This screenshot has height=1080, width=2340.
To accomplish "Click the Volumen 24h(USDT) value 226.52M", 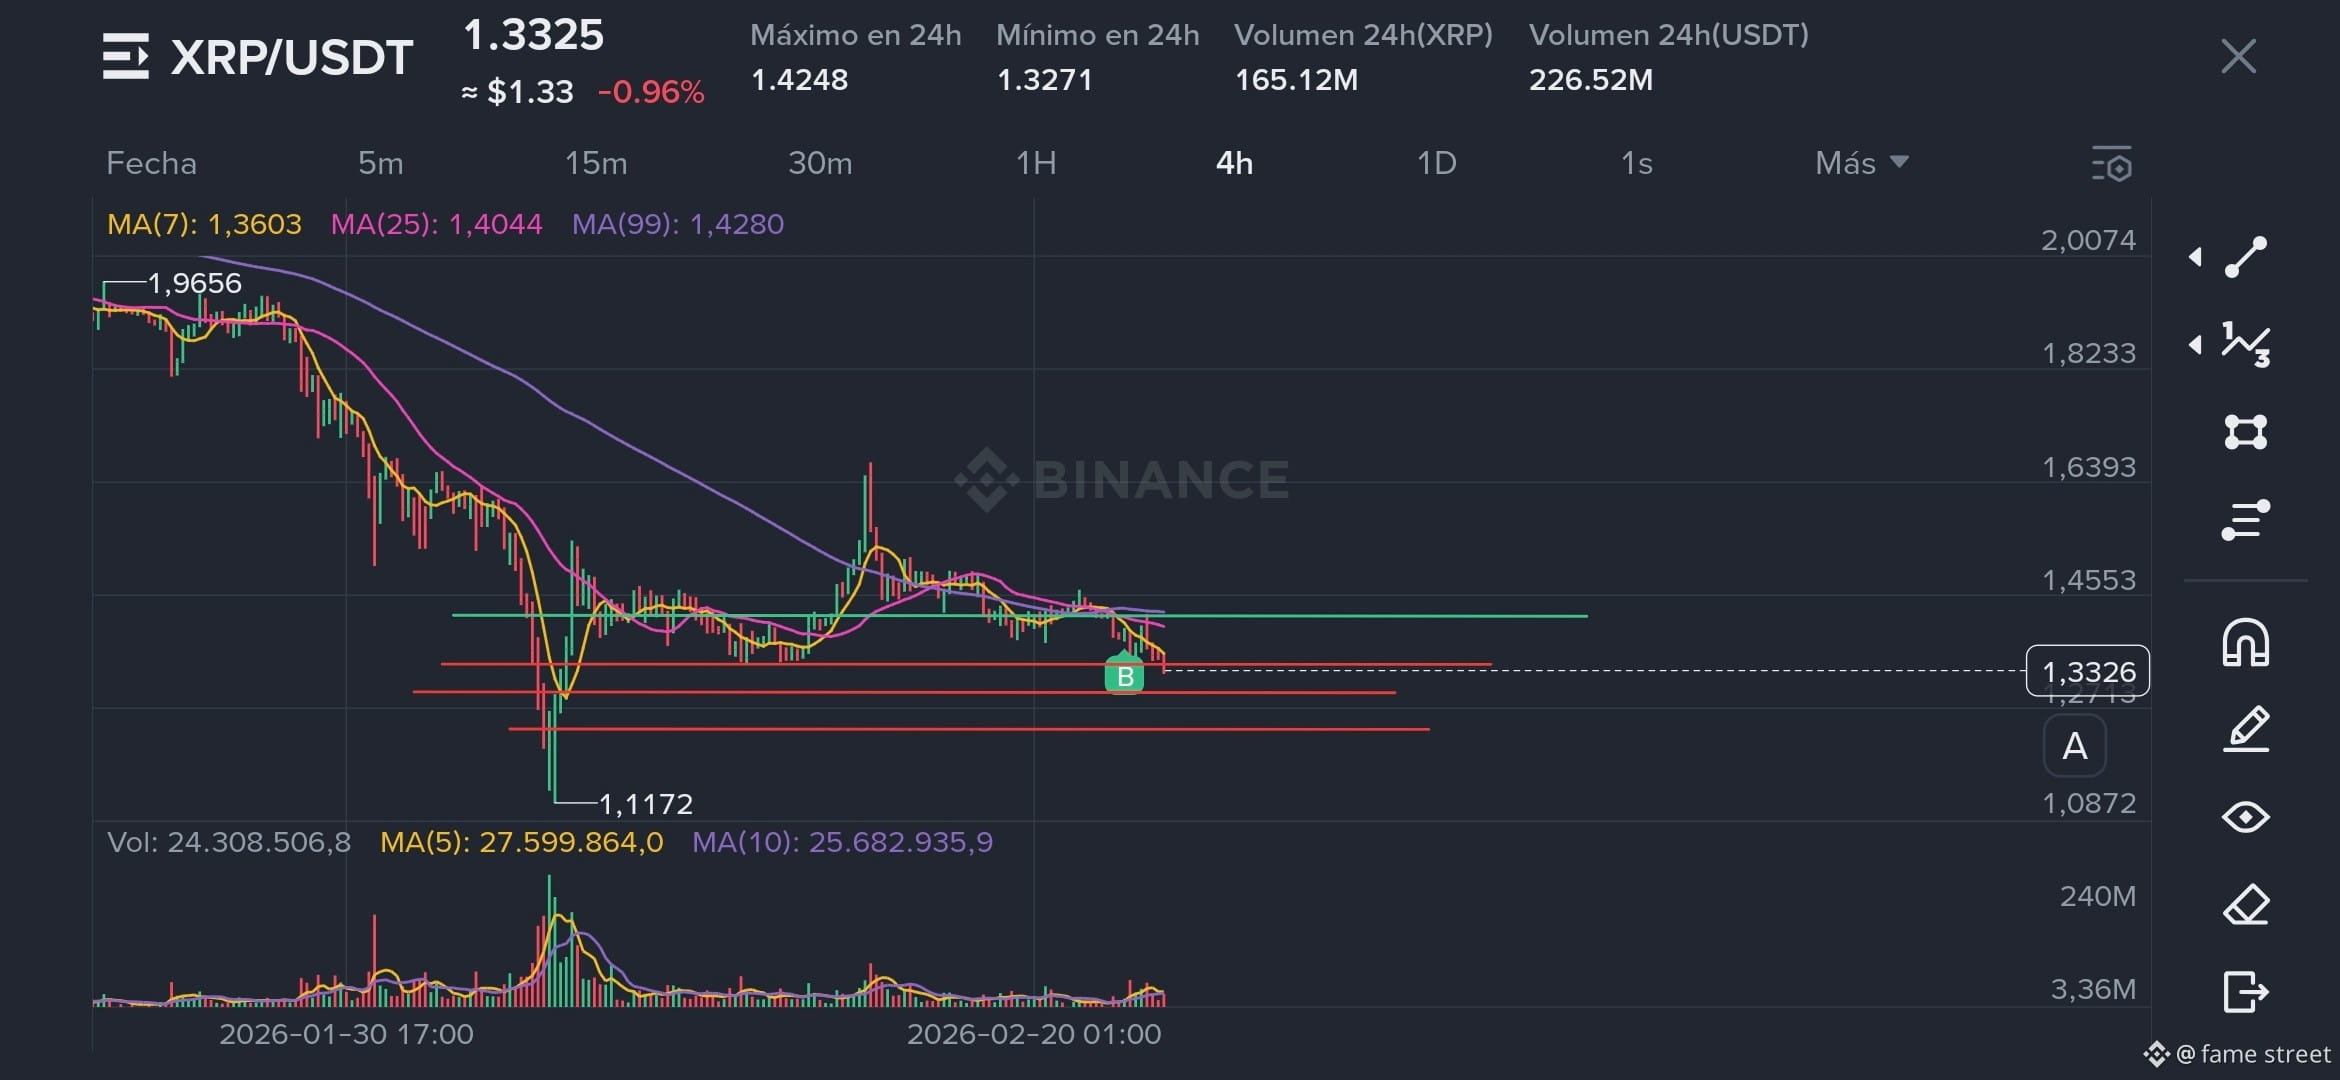I will pos(1590,80).
